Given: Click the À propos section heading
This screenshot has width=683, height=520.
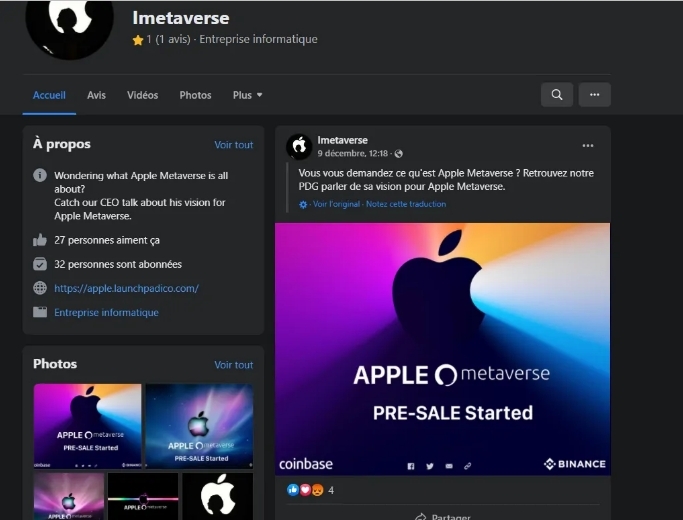Looking at the screenshot, I should tap(62, 144).
